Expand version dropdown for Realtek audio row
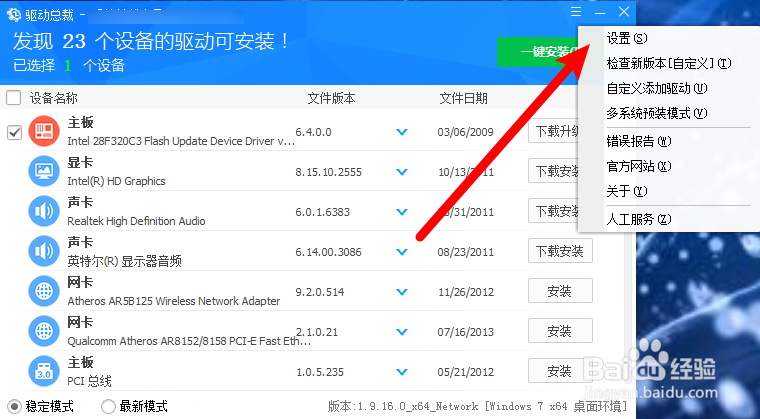Screen dimensions: 760x419 402,212
